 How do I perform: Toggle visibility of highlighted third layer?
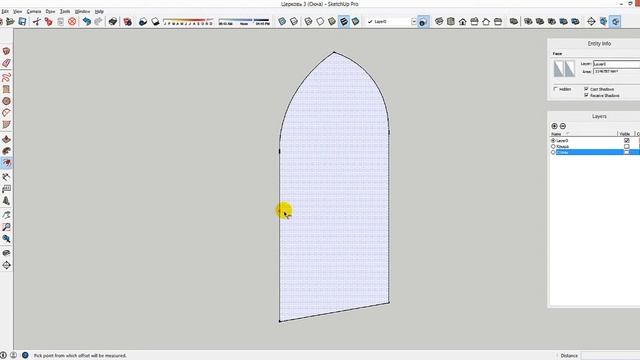627,152
